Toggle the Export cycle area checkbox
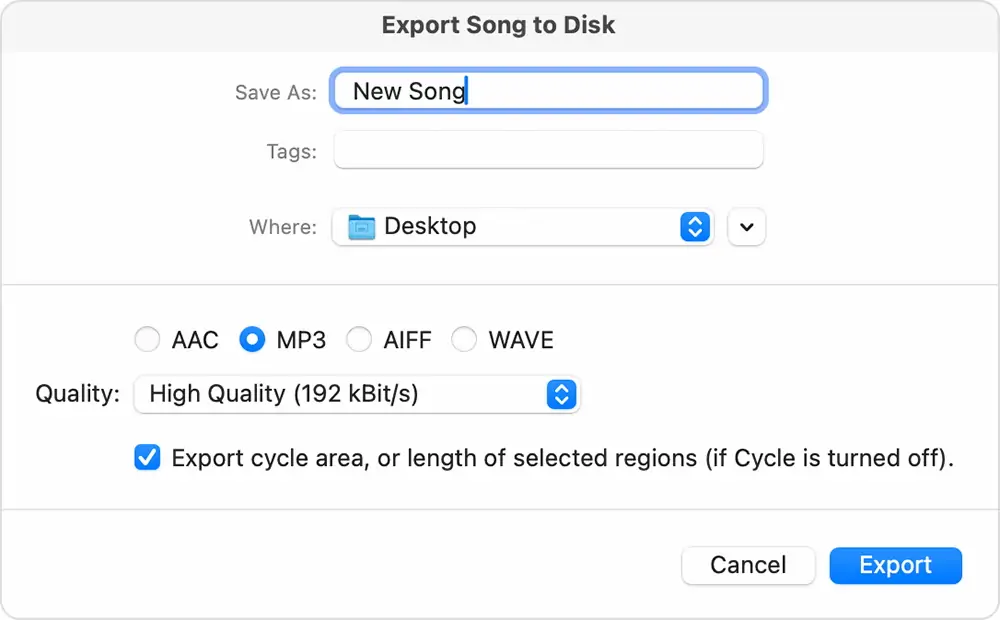 tap(147, 458)
